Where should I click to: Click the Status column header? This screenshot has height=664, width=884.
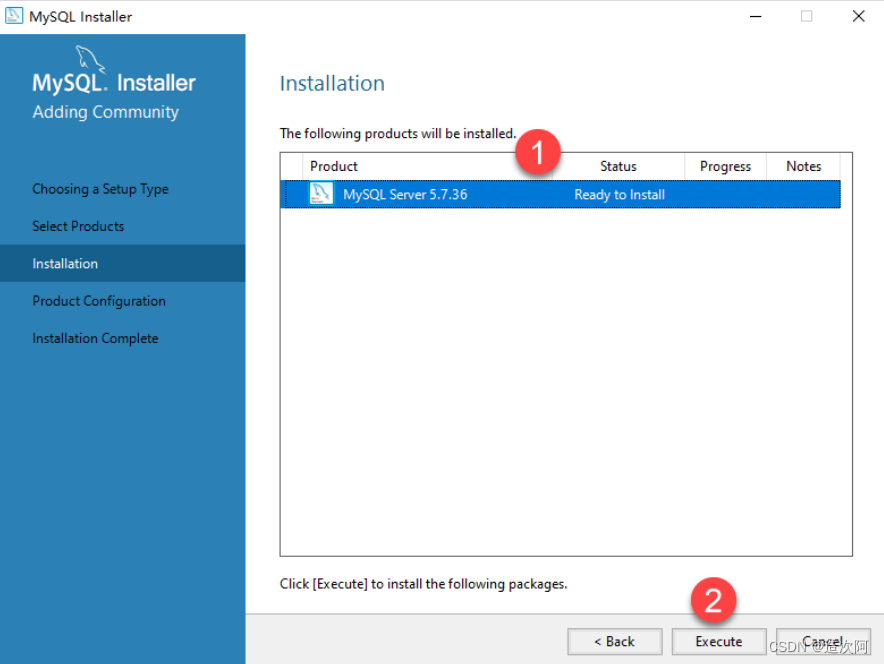point(618,166)
